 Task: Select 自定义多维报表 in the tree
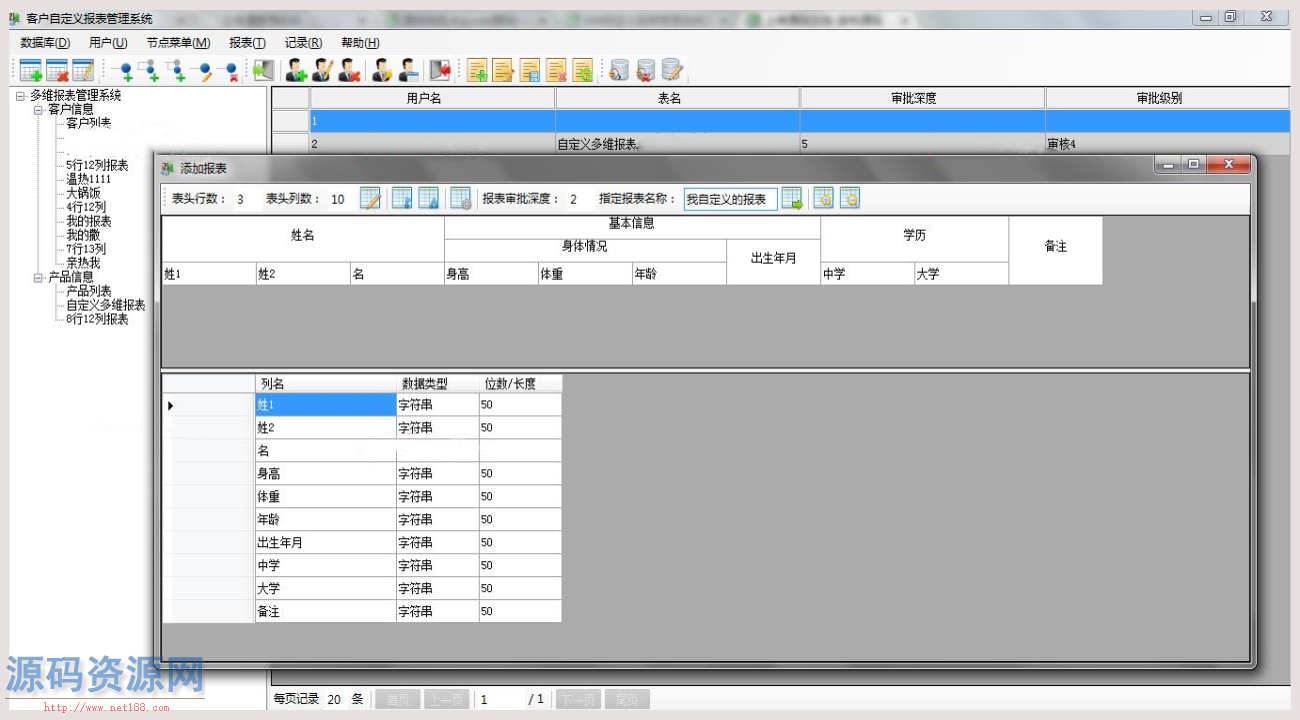pos(105,305)
